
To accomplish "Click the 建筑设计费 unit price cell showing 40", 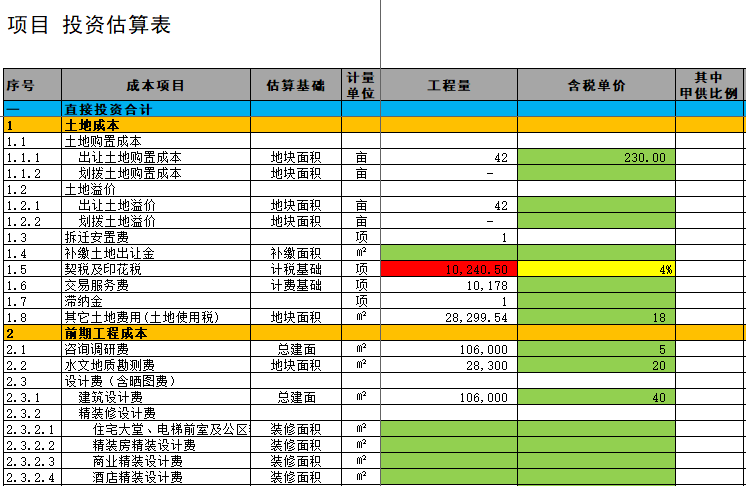I will tap(596, 397).
